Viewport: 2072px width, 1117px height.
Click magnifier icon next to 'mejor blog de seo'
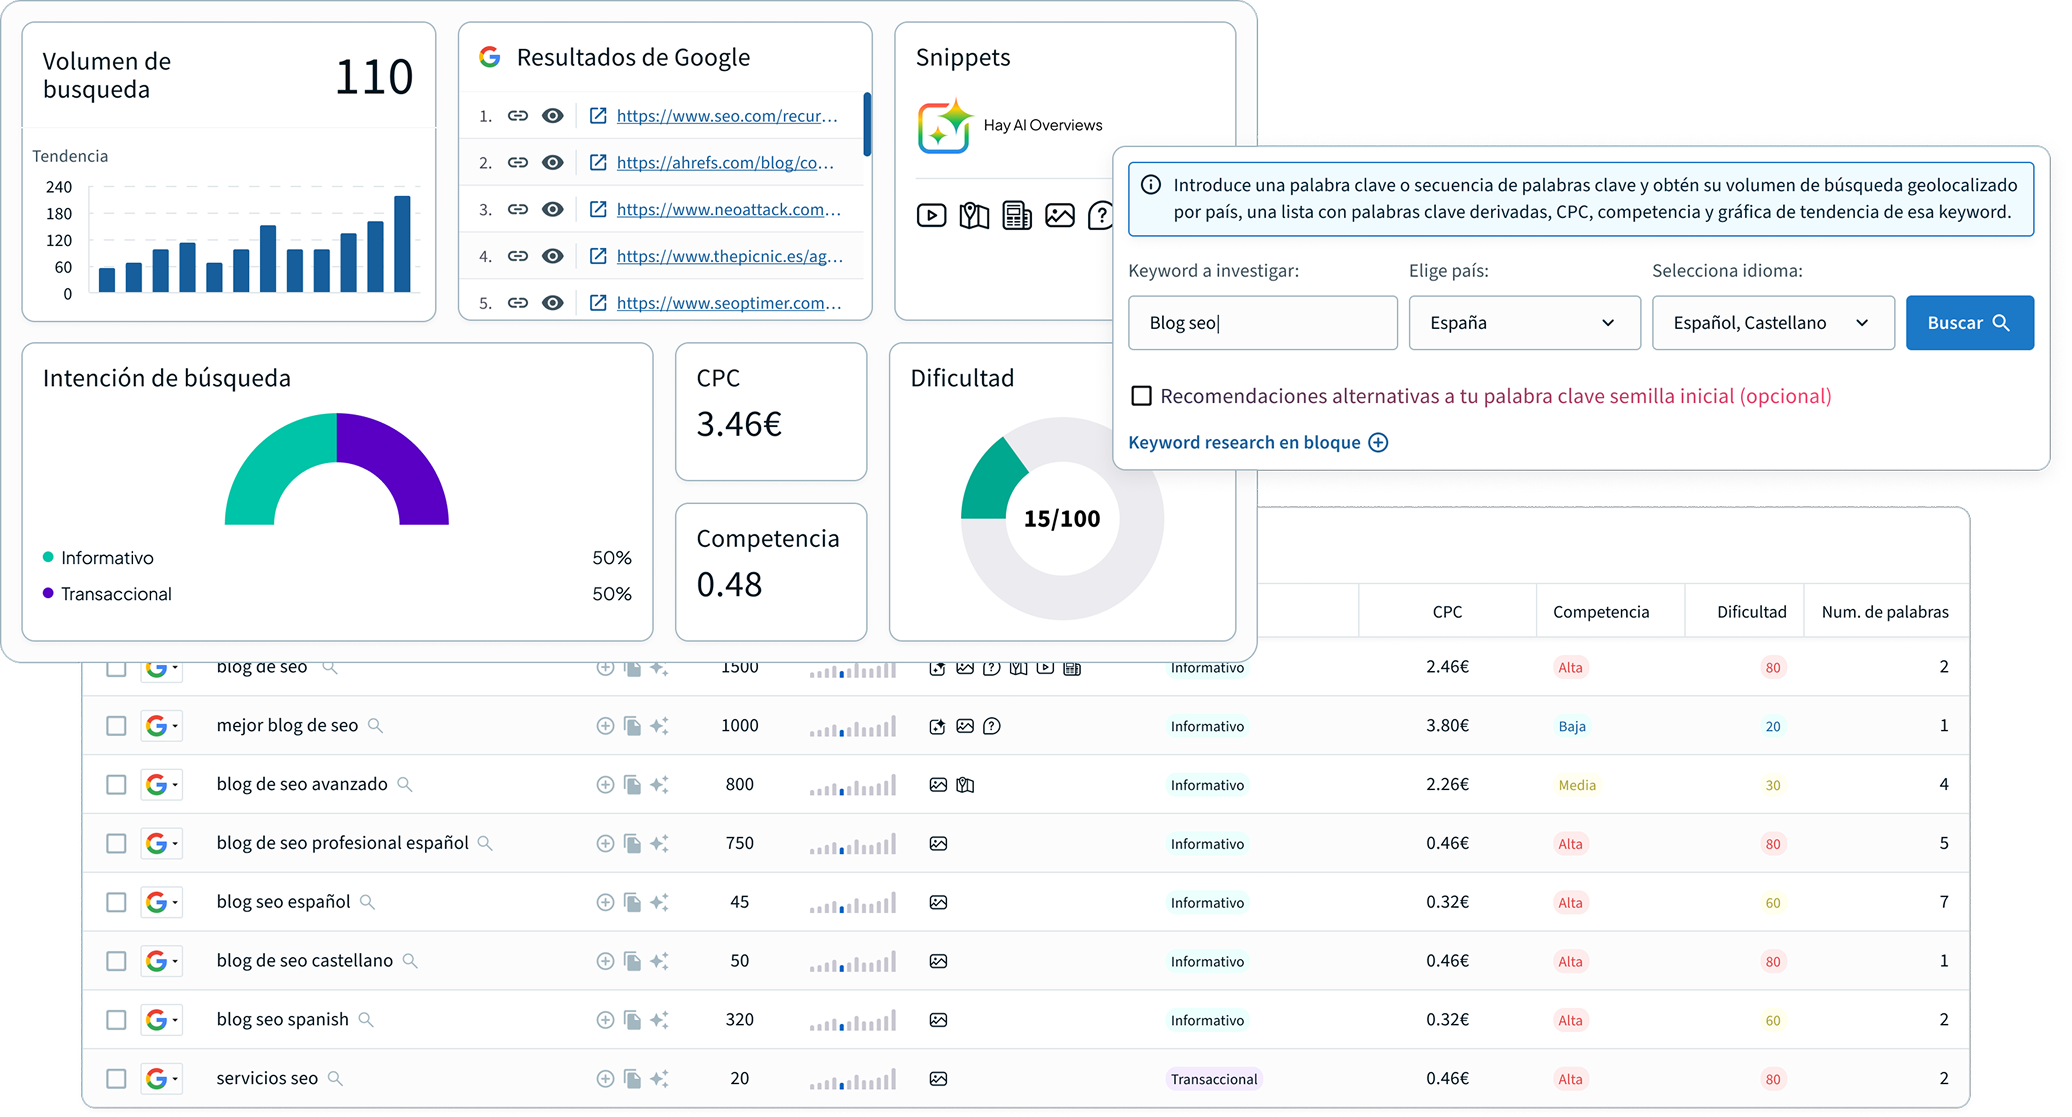click(x=375, y=726)
